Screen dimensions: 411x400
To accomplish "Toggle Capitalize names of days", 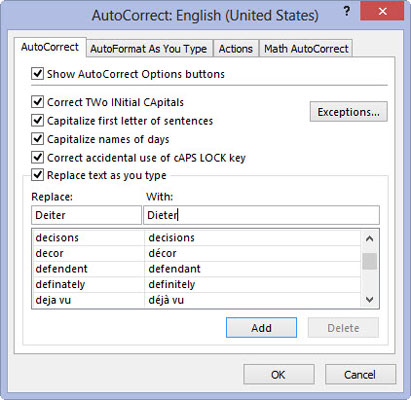I will [37, 138].
